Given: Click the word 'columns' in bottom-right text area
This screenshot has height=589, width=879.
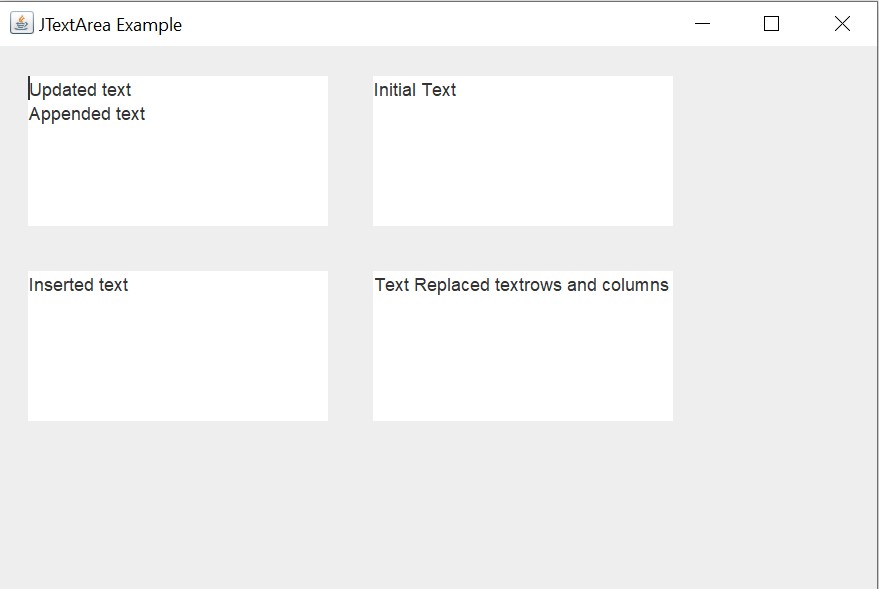Looking at the screenshot, I should coord(635,285).
